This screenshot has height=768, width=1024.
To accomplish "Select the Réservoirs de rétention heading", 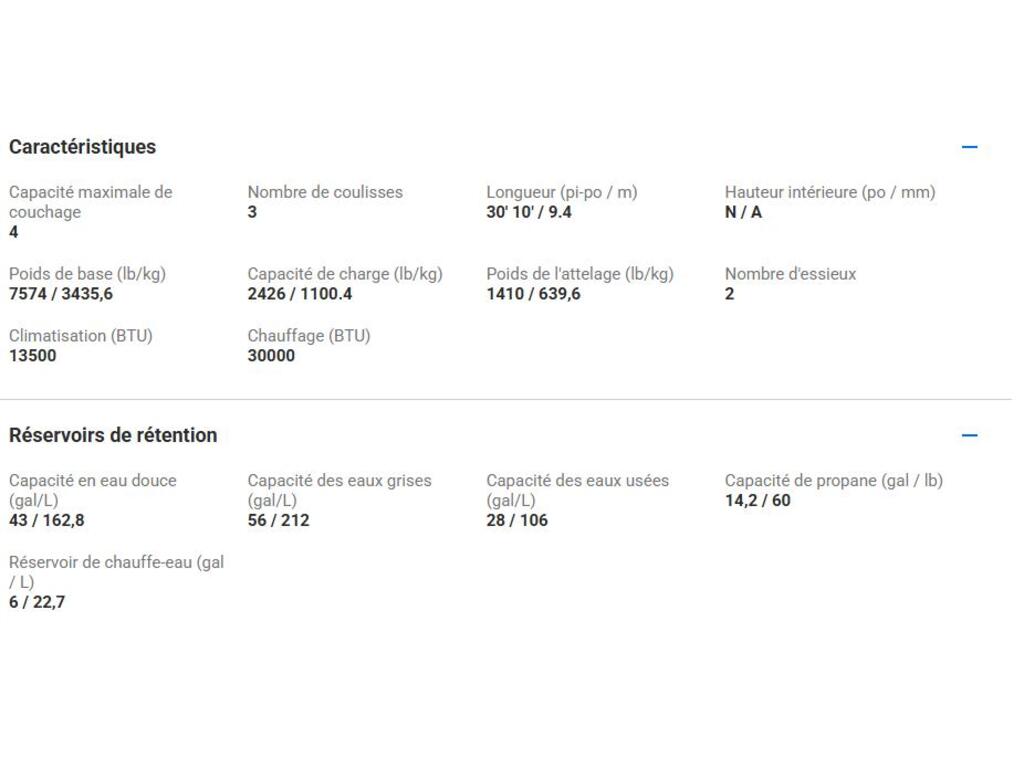I will 113,435.
